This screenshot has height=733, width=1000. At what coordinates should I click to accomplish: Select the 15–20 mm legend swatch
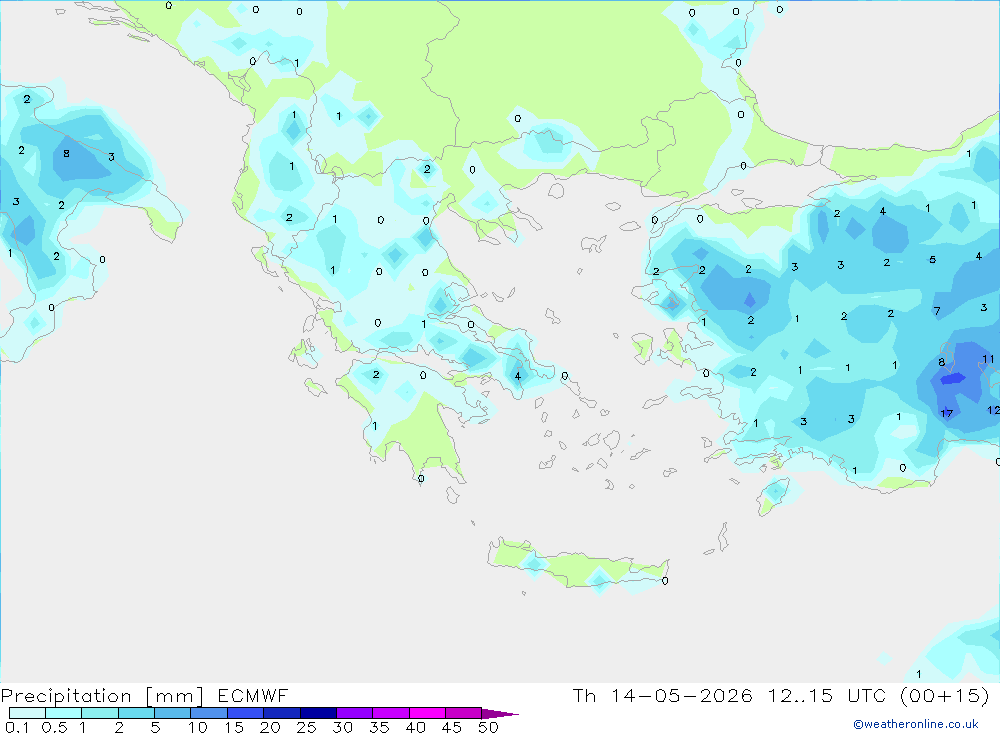245,713
